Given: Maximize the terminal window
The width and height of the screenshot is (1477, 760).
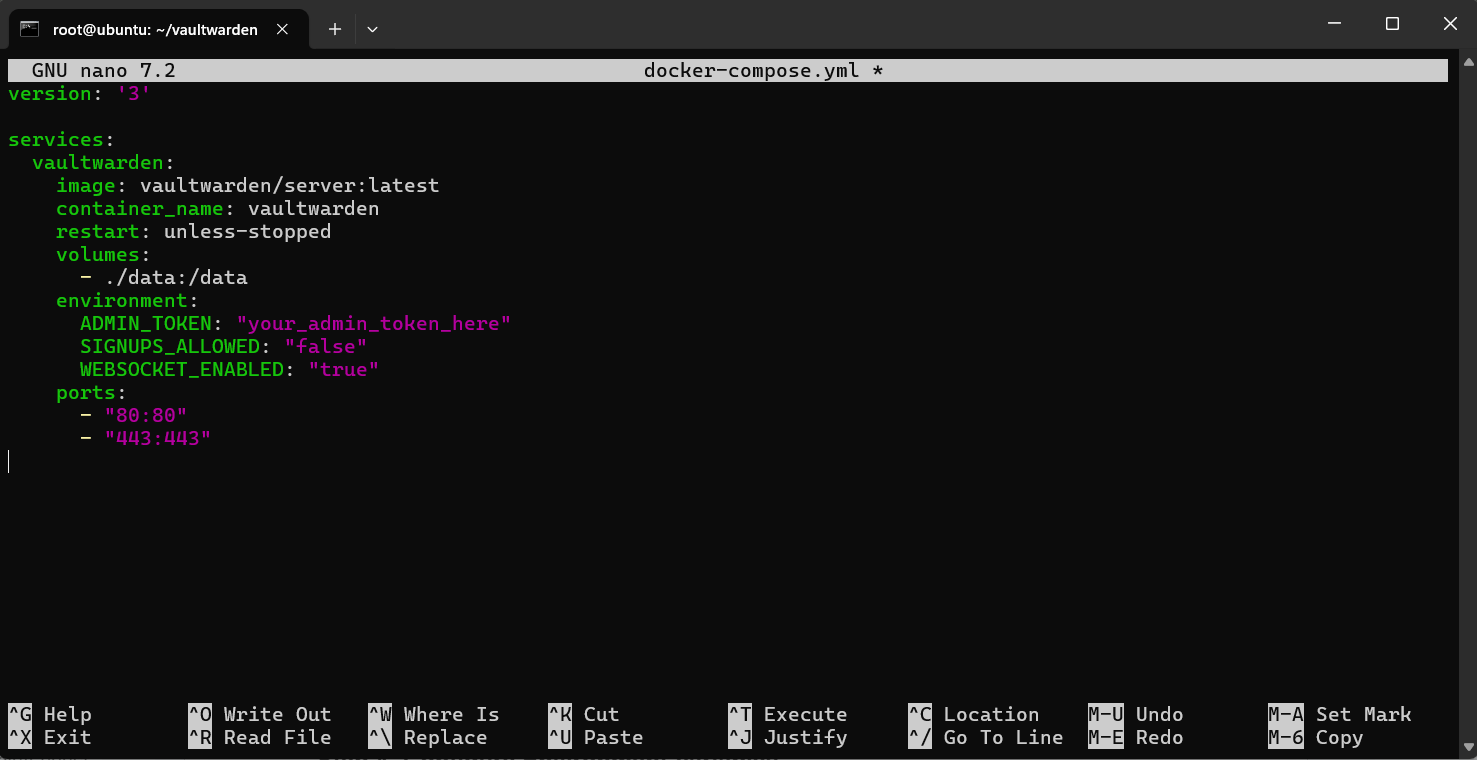Looking at the screenshot, I should (x=1392, y=24).
